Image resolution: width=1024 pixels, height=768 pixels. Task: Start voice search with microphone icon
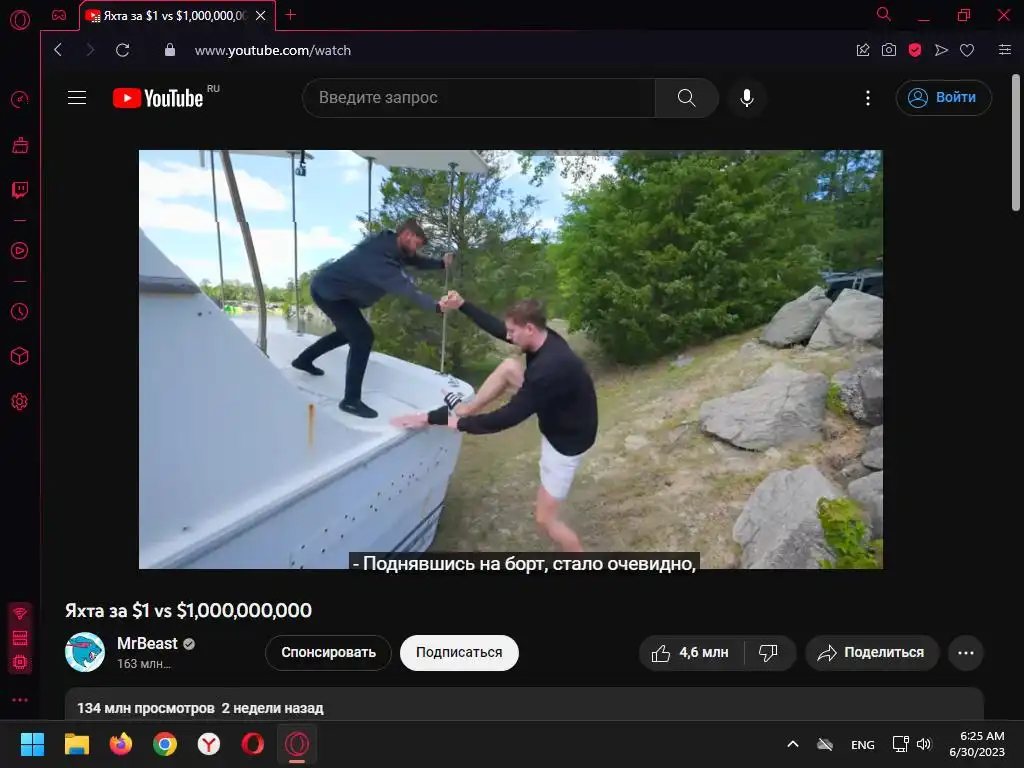pyautogui.click(x=747, y=98)
